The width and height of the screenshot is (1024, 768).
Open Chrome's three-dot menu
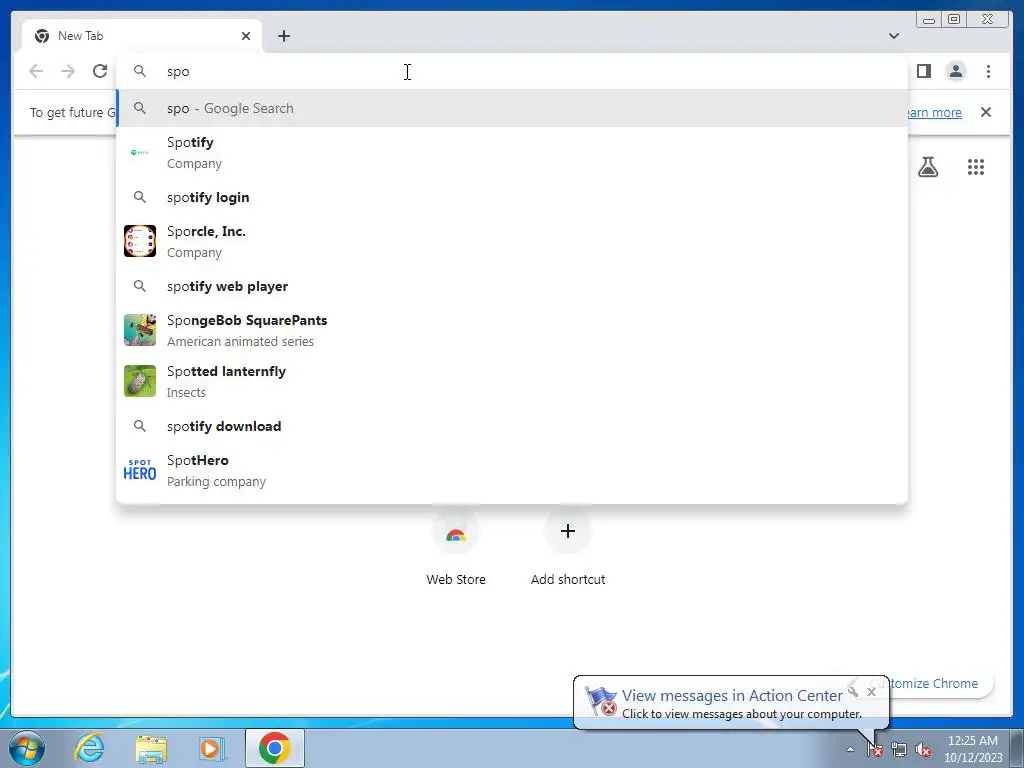[x=988, y=71]
